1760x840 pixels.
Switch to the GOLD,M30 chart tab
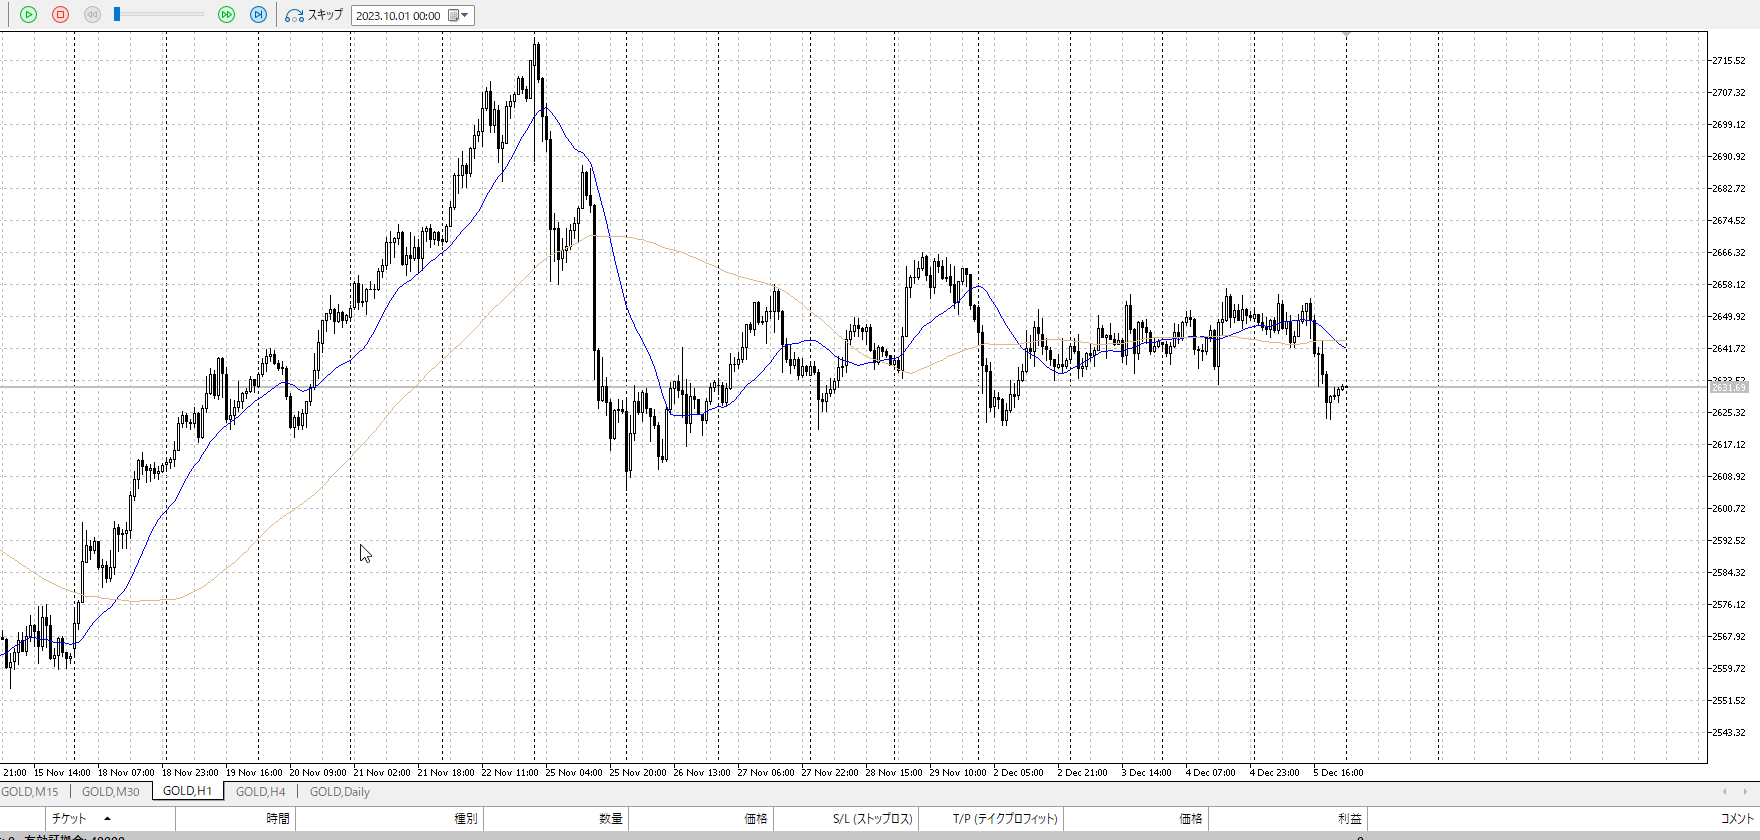(x=110, y=792)
